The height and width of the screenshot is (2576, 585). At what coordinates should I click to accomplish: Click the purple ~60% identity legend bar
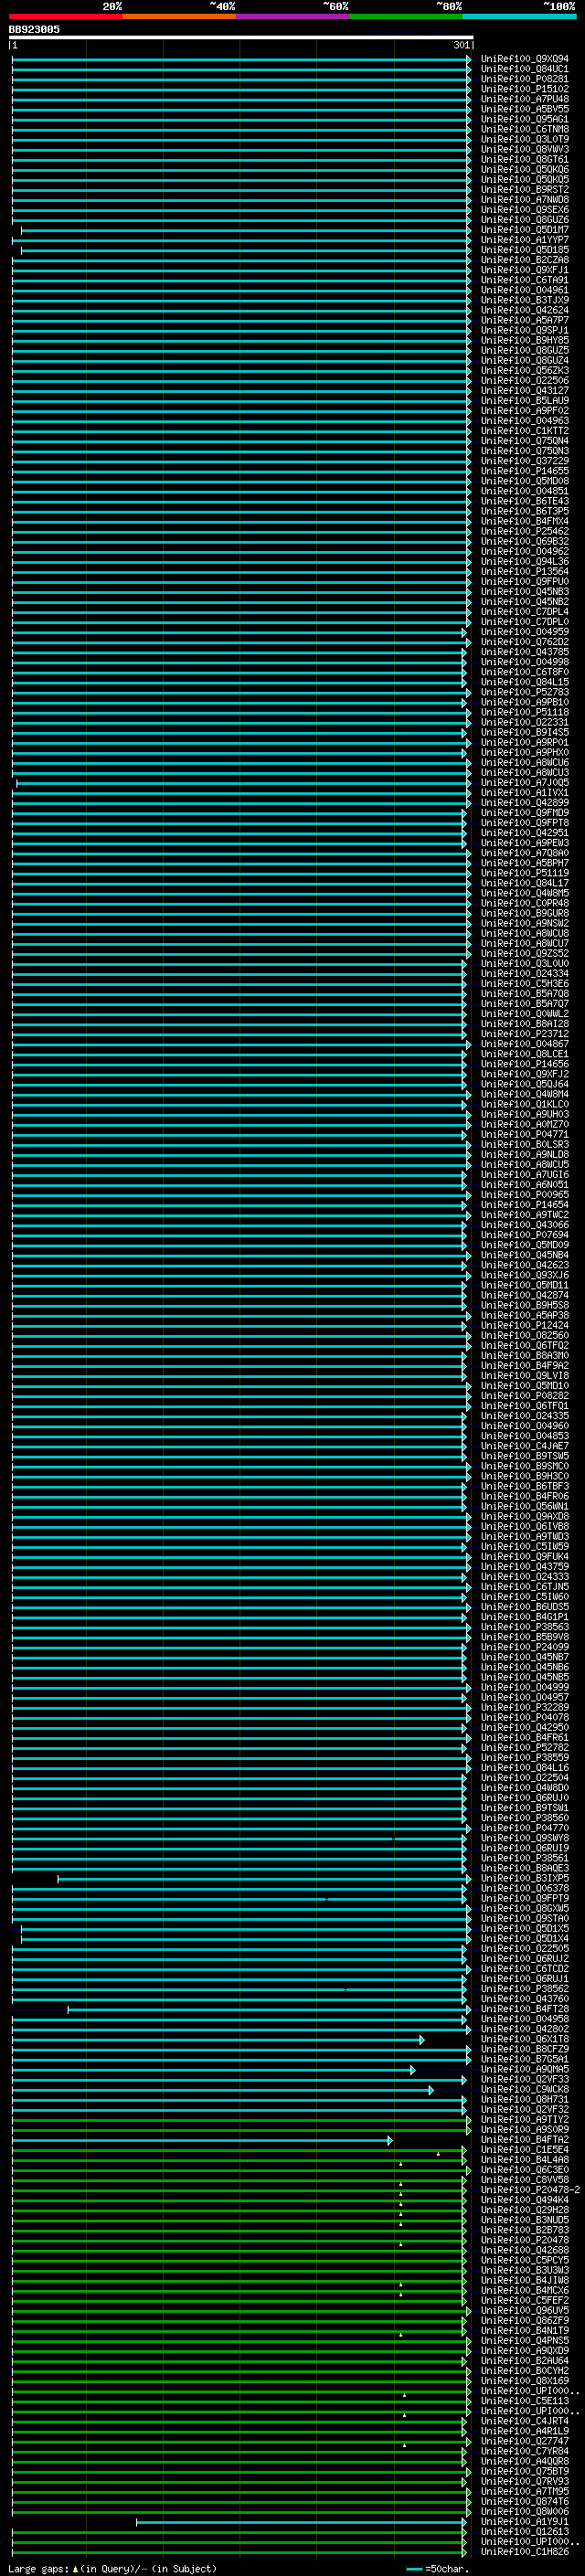pos(293,17)
